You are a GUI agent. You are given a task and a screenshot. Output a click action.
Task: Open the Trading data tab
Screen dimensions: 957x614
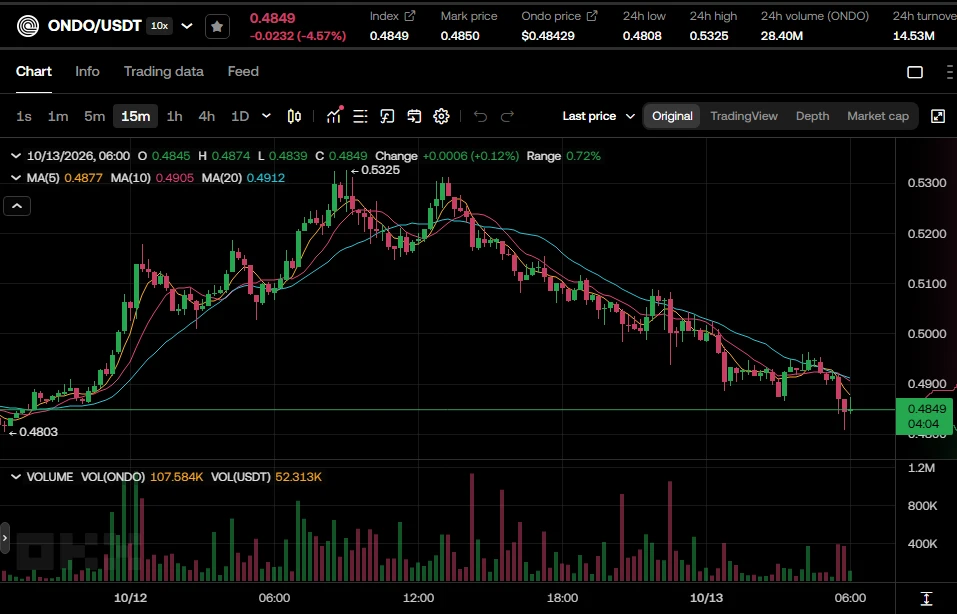point(164,71)
